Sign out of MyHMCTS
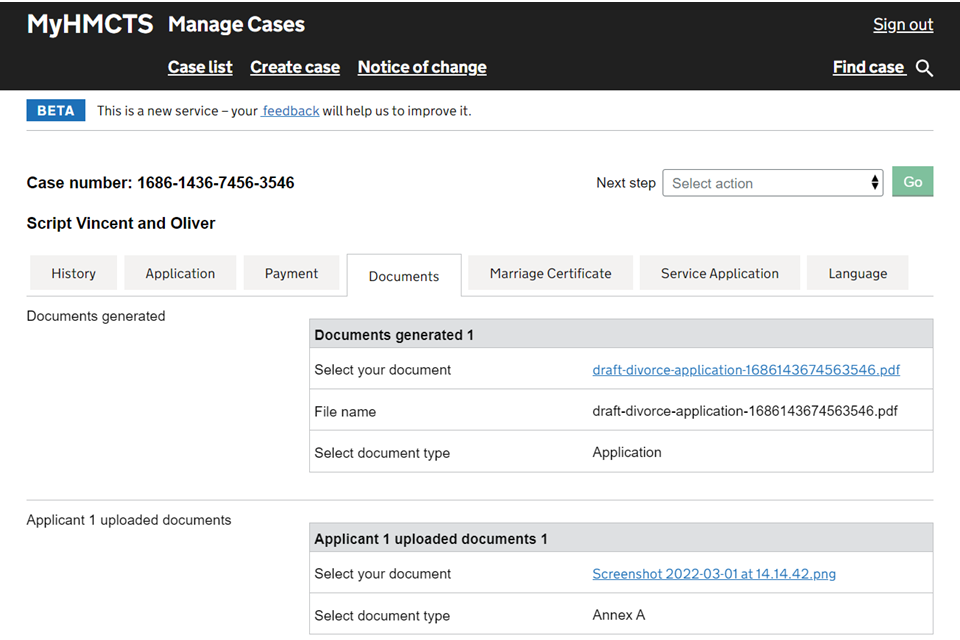960x640 pixels. click(x=902, y=25)
